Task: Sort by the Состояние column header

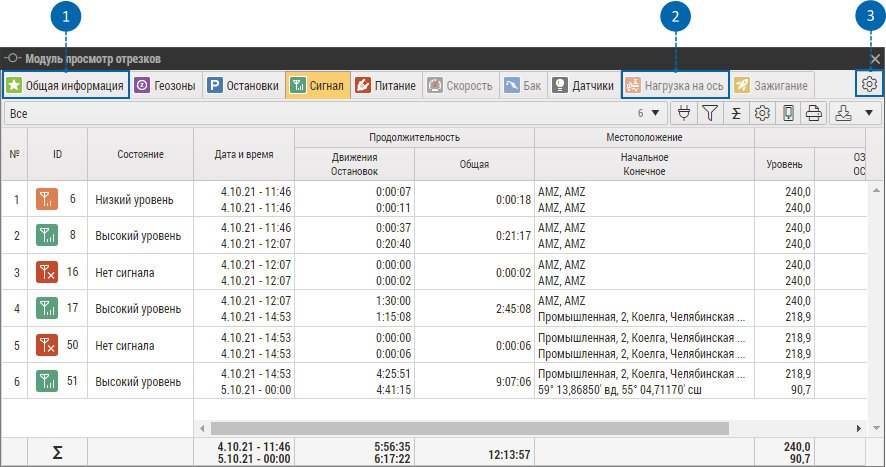Action: click(140, 154)
